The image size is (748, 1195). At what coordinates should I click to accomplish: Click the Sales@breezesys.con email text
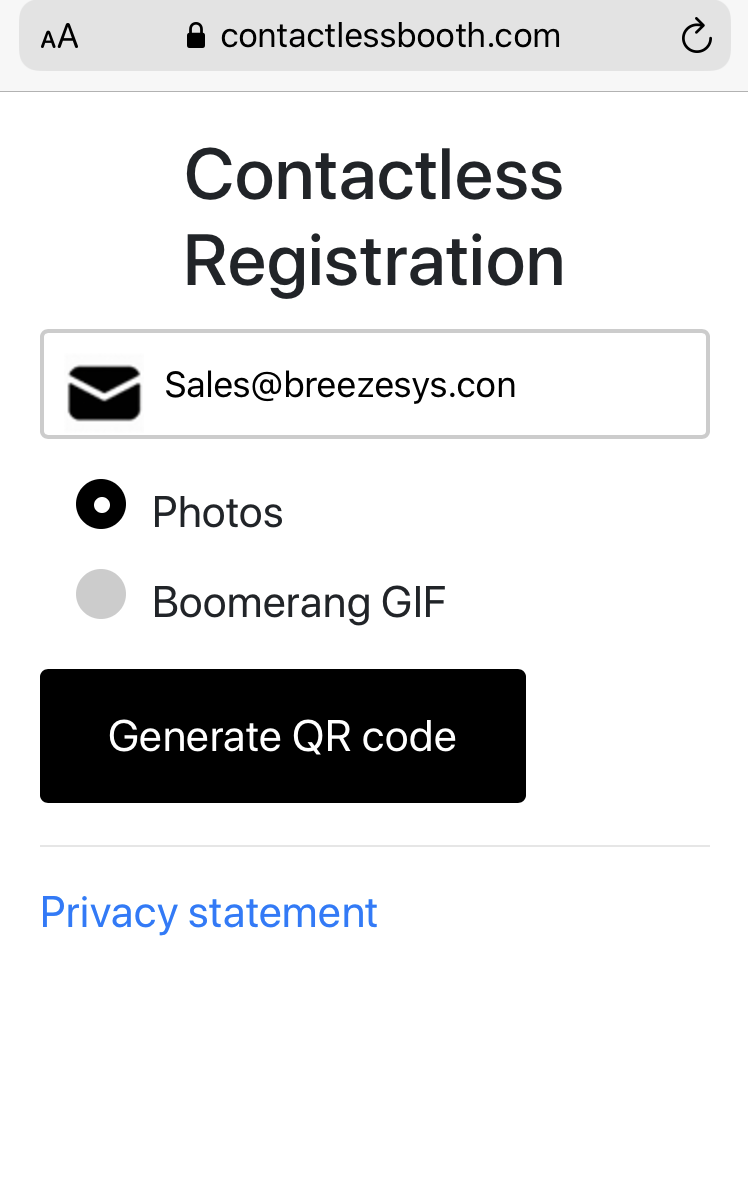pos(340,385)
